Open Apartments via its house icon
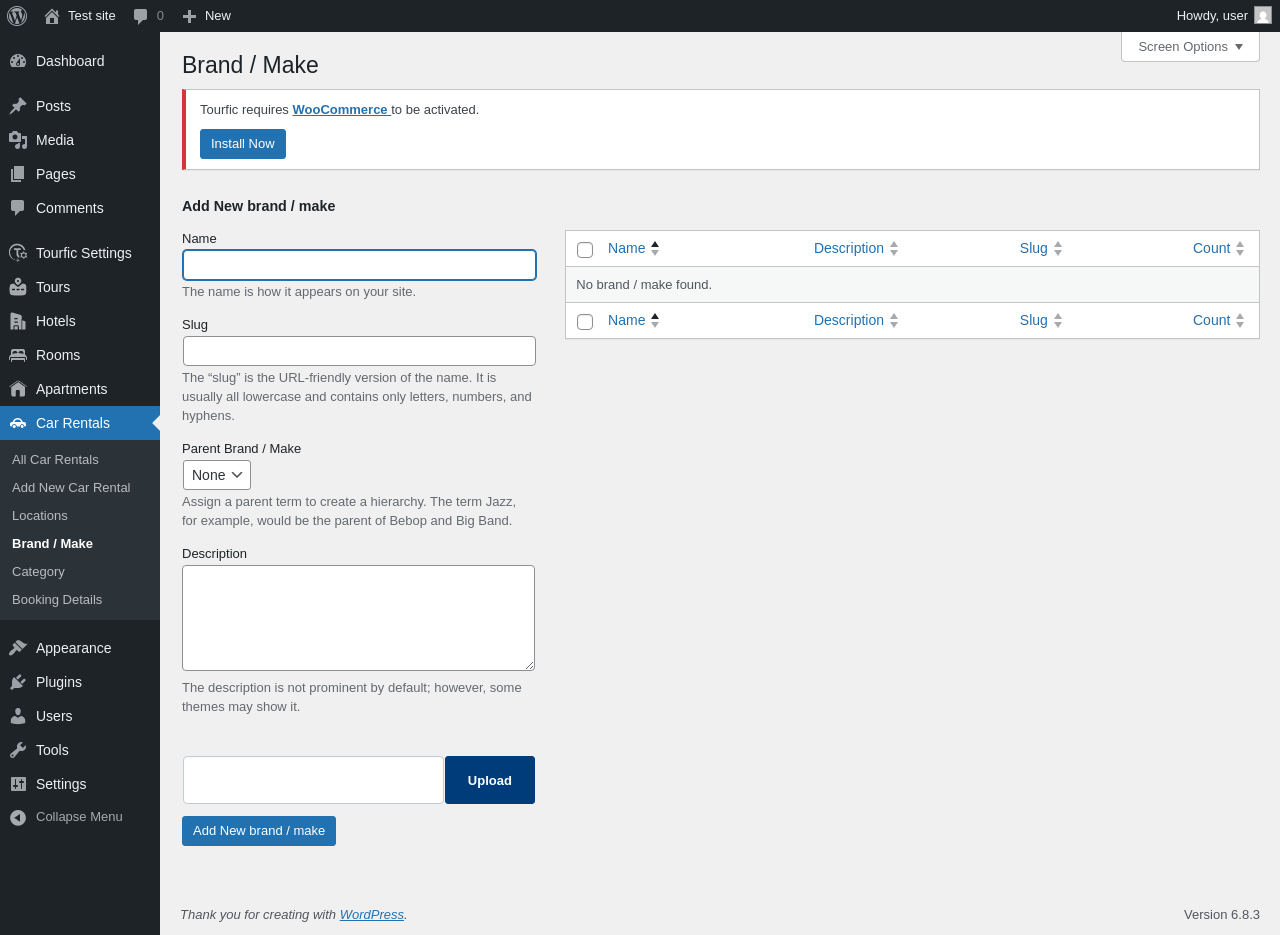This screenshot has height=935, width=1280. [x=18, y=389]
